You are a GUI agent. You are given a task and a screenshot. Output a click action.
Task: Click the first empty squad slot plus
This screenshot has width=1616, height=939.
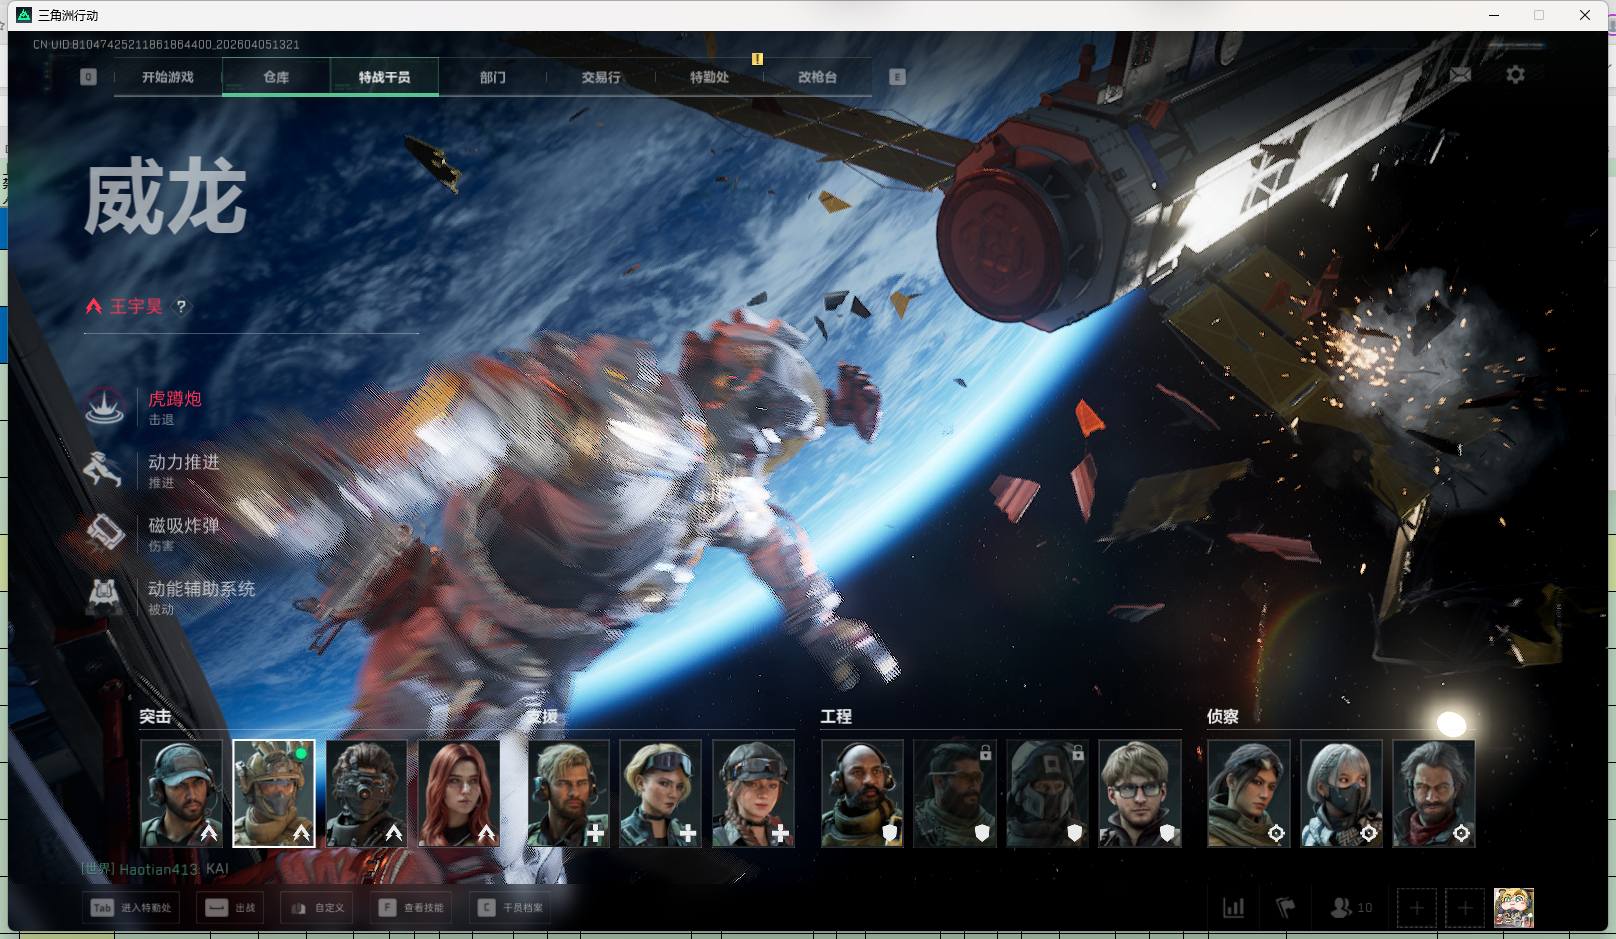(1416, 908)
